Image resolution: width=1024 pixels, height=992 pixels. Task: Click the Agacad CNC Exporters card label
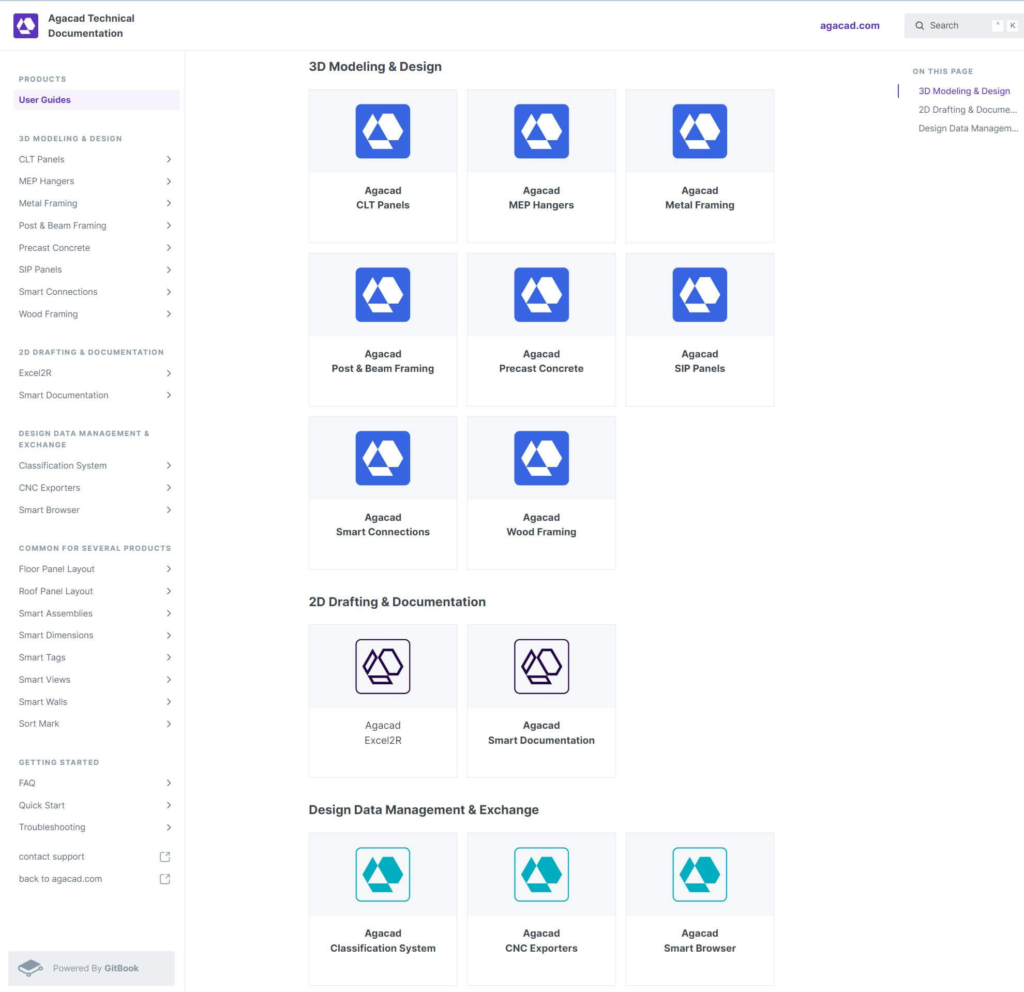click(x=541, y=940)
